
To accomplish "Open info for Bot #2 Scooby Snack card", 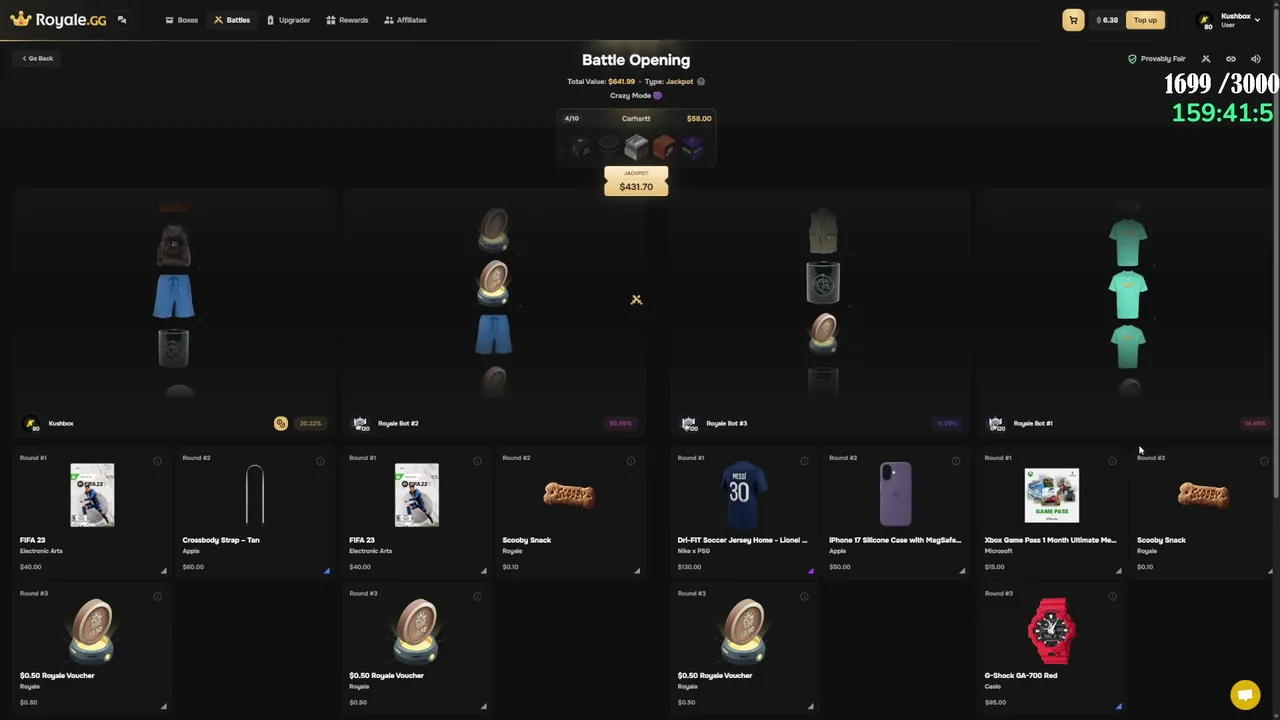I will (x=631, y=461).
